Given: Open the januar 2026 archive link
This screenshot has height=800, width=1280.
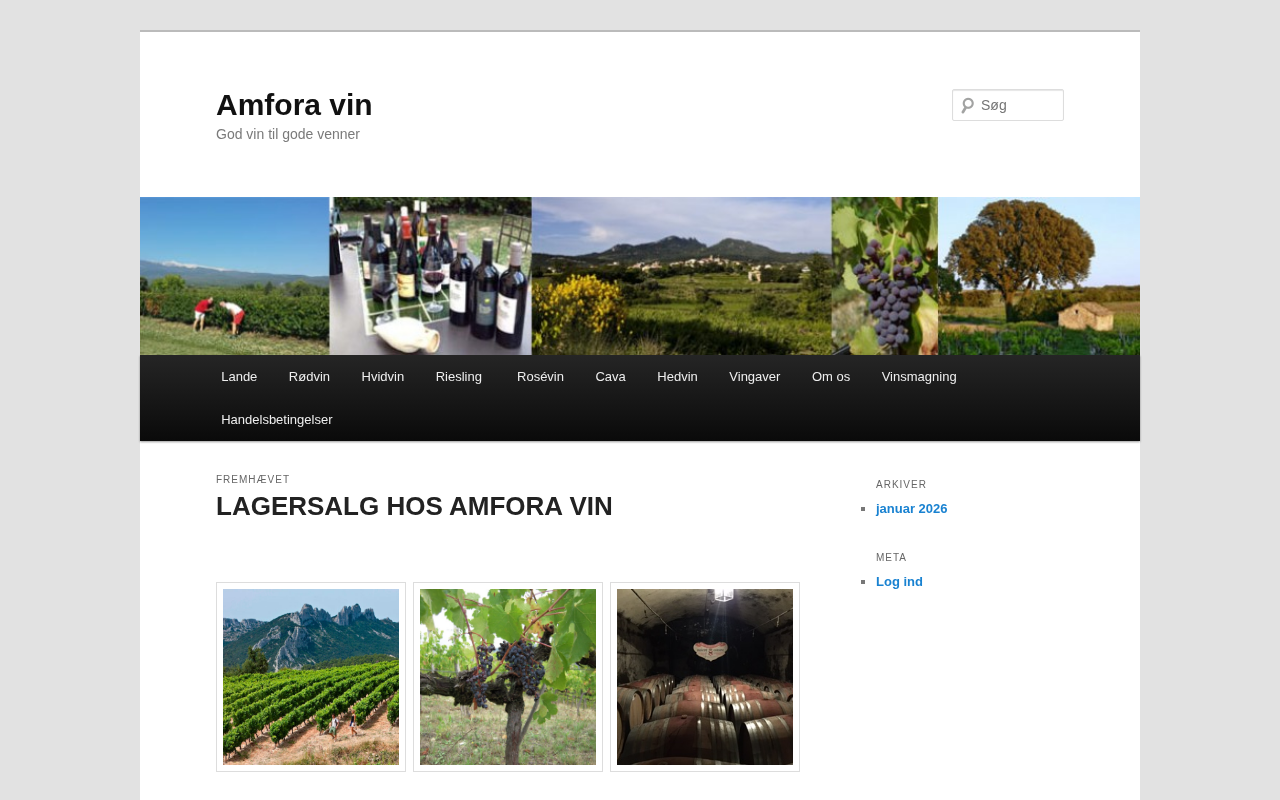Looking at the screenshot, I should [x=911, y=509].
